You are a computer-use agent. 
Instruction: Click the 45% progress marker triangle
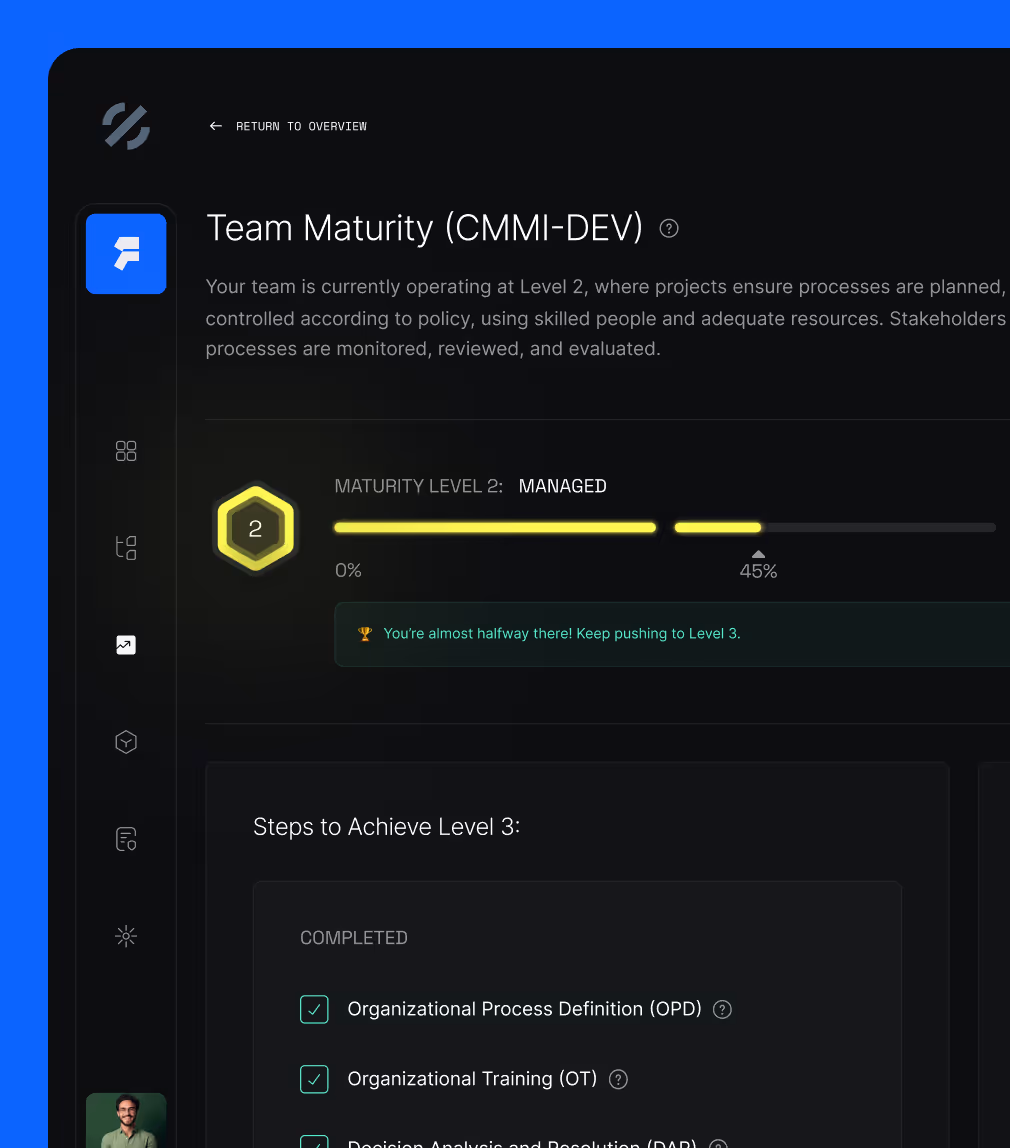pos(758,554)
